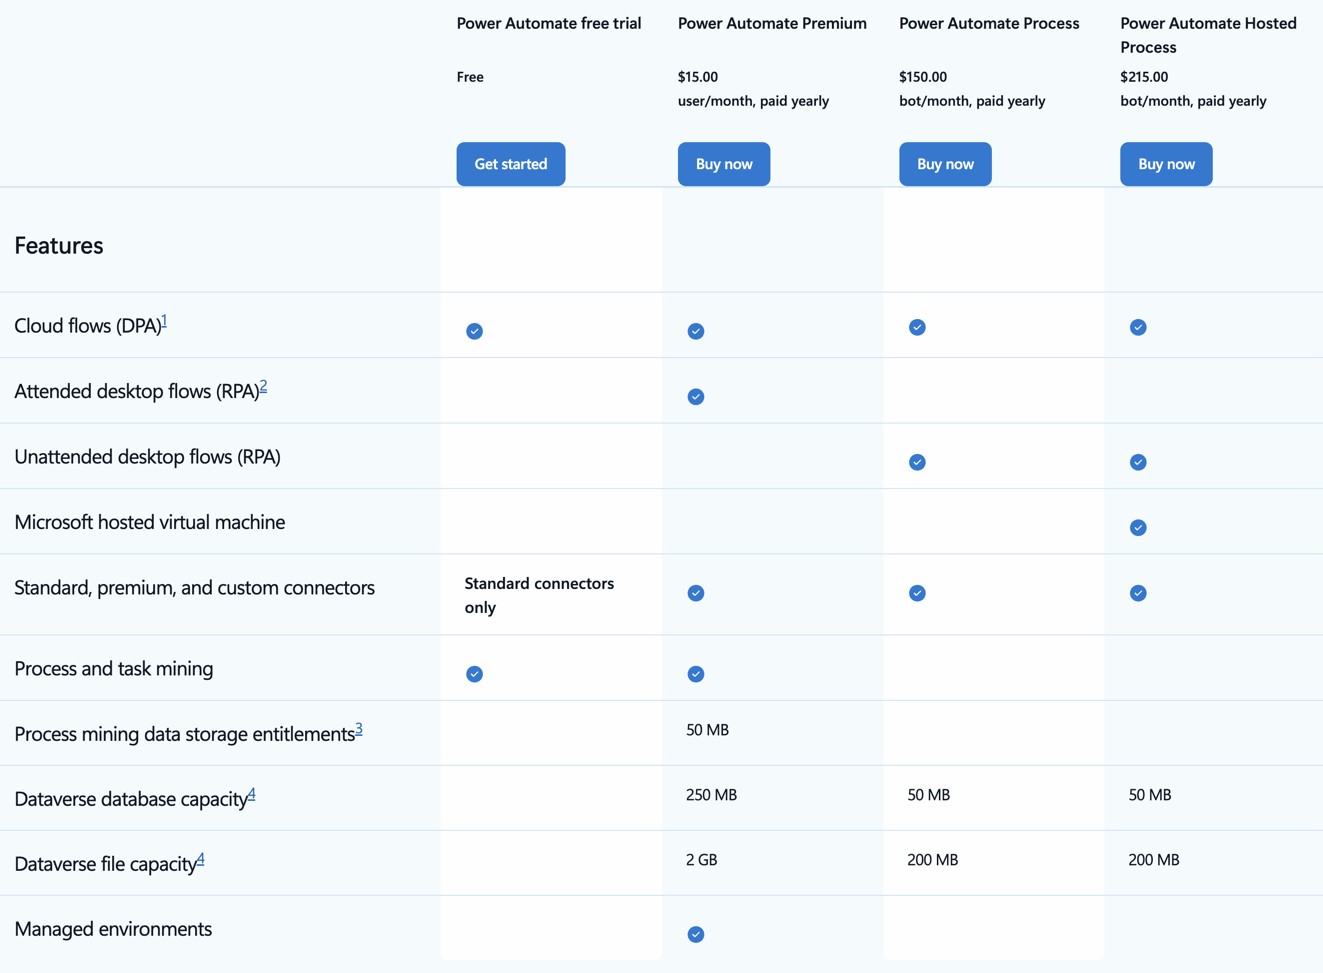Click Unattended desktop flows checkmark in Hosted Process column
1323x973 pixels.
1138,462
